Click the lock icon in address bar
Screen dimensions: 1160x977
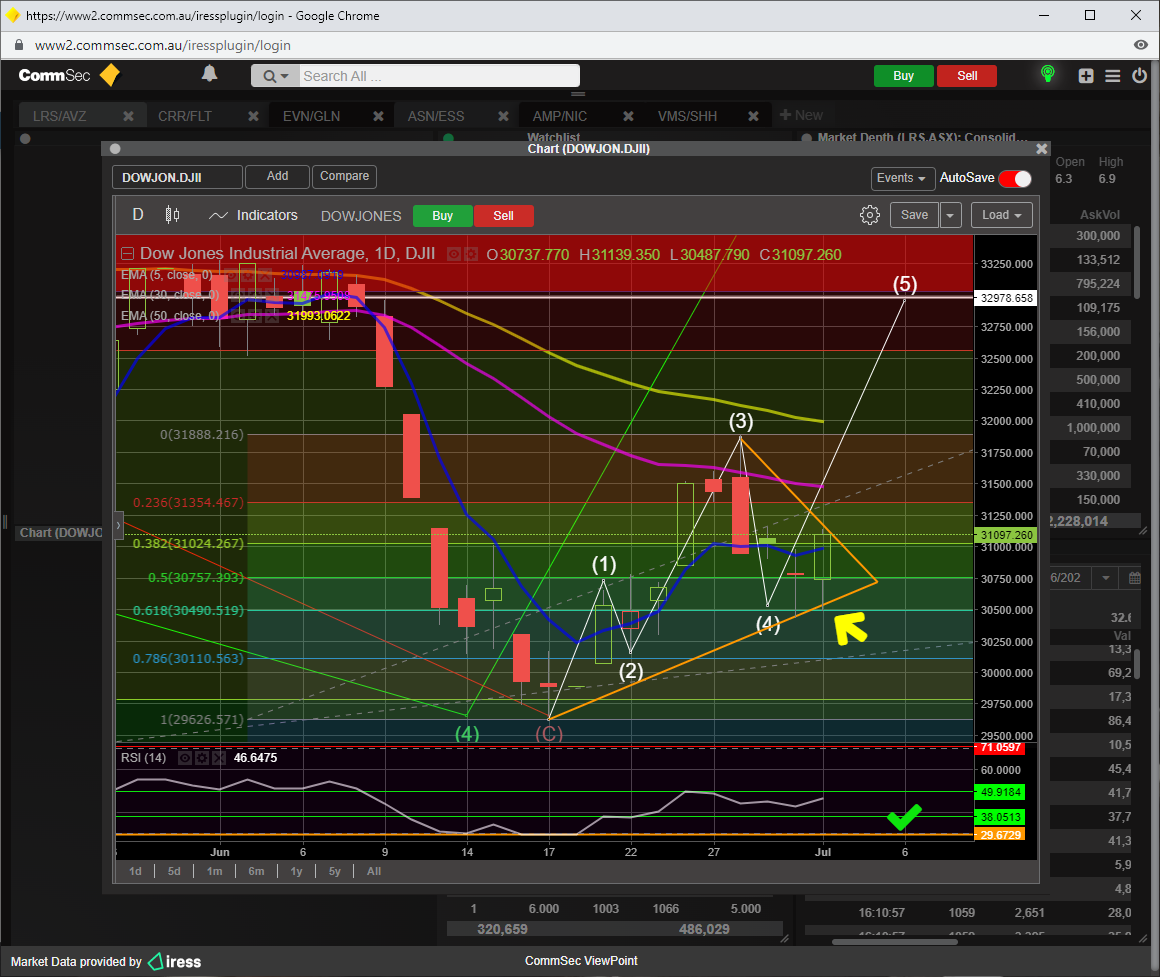(x=19, y=45)
